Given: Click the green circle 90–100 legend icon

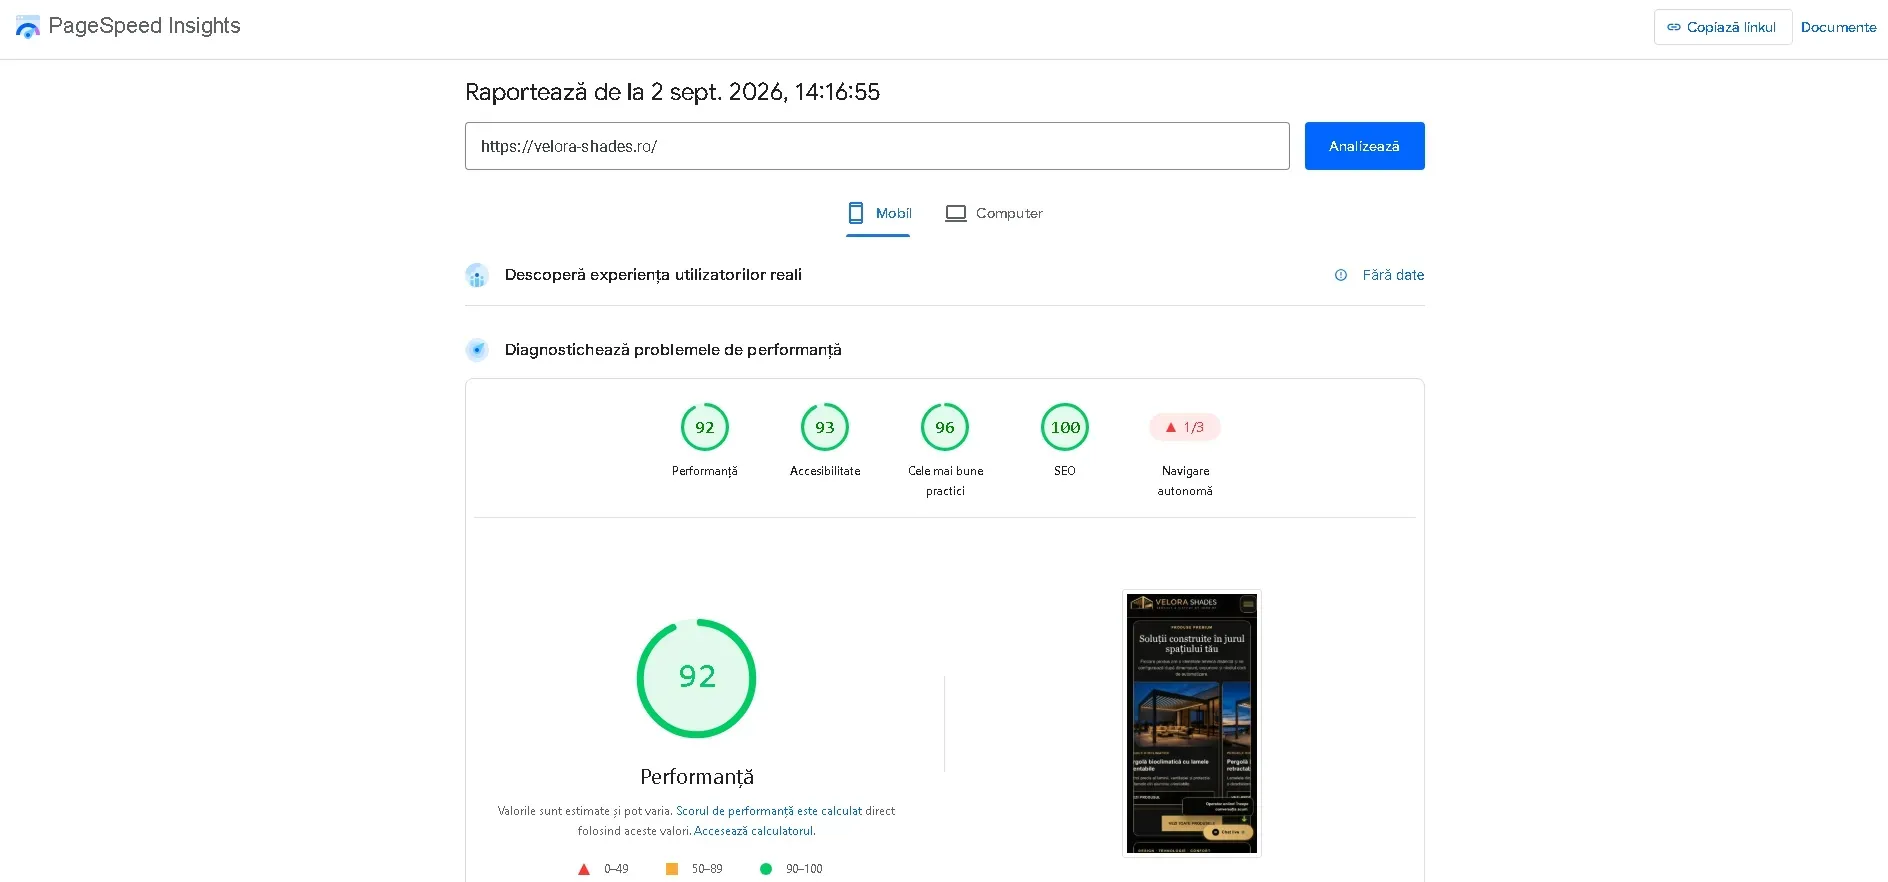Looking at the screenshot, I should click(x=766, y=869).
